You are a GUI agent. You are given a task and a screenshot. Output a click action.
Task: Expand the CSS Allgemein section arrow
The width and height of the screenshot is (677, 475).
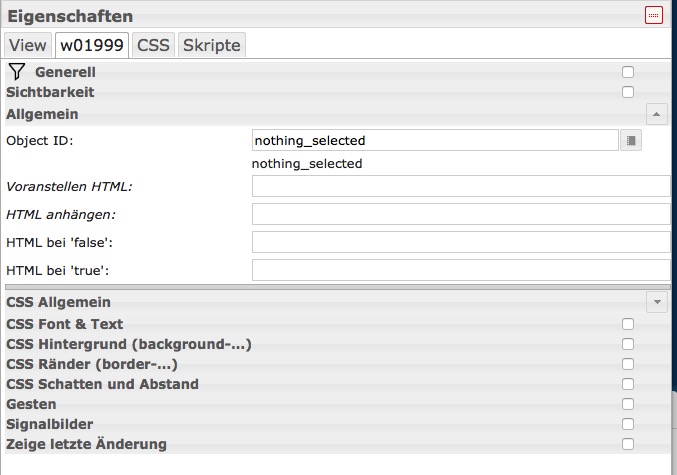pyautogui.click(x=657, y=301)
